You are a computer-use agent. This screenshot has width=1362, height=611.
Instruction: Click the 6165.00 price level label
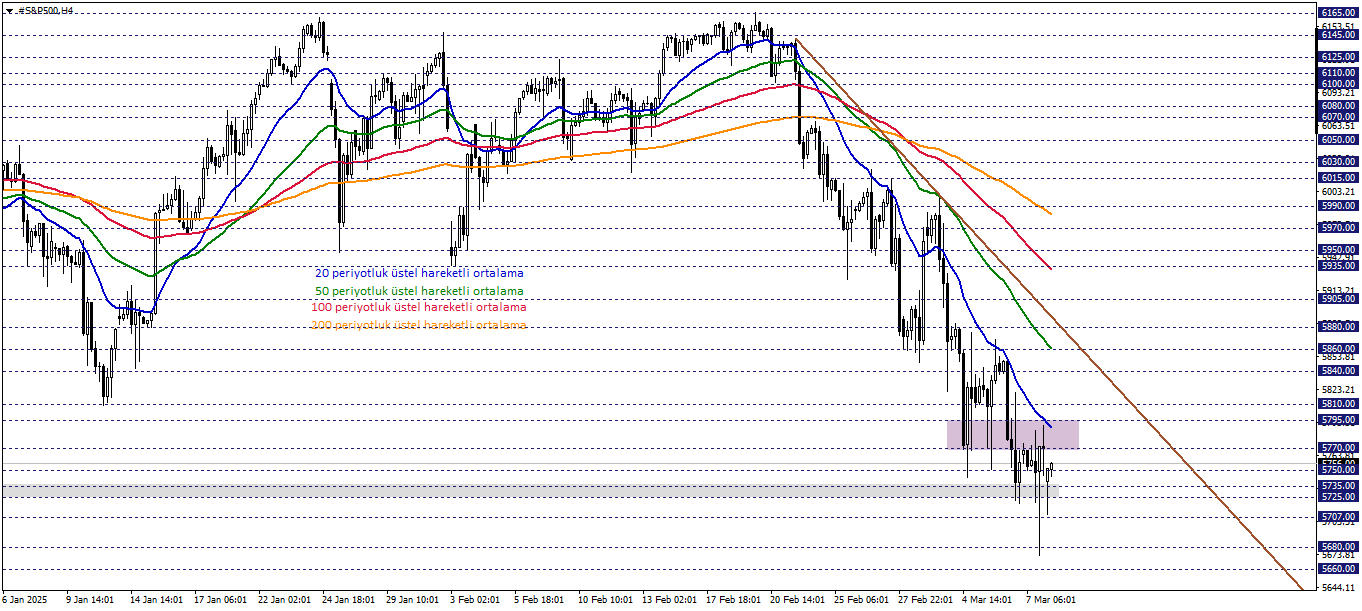coord(1337,13)
